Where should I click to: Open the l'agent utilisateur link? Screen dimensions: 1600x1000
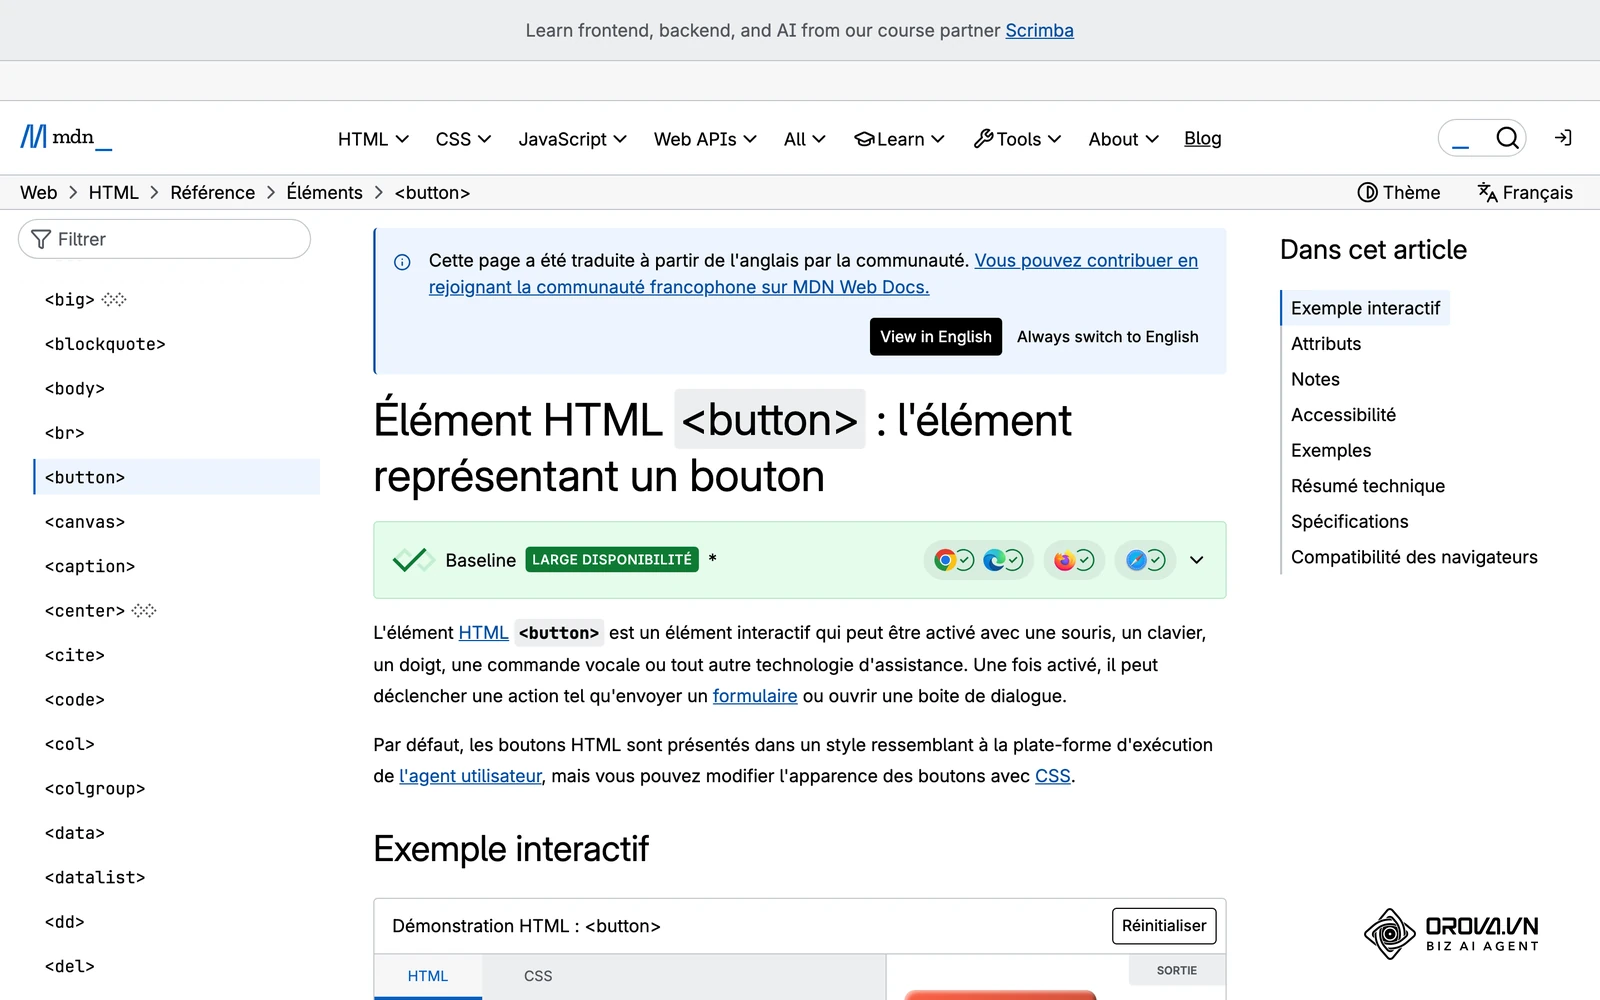(470, 776)
